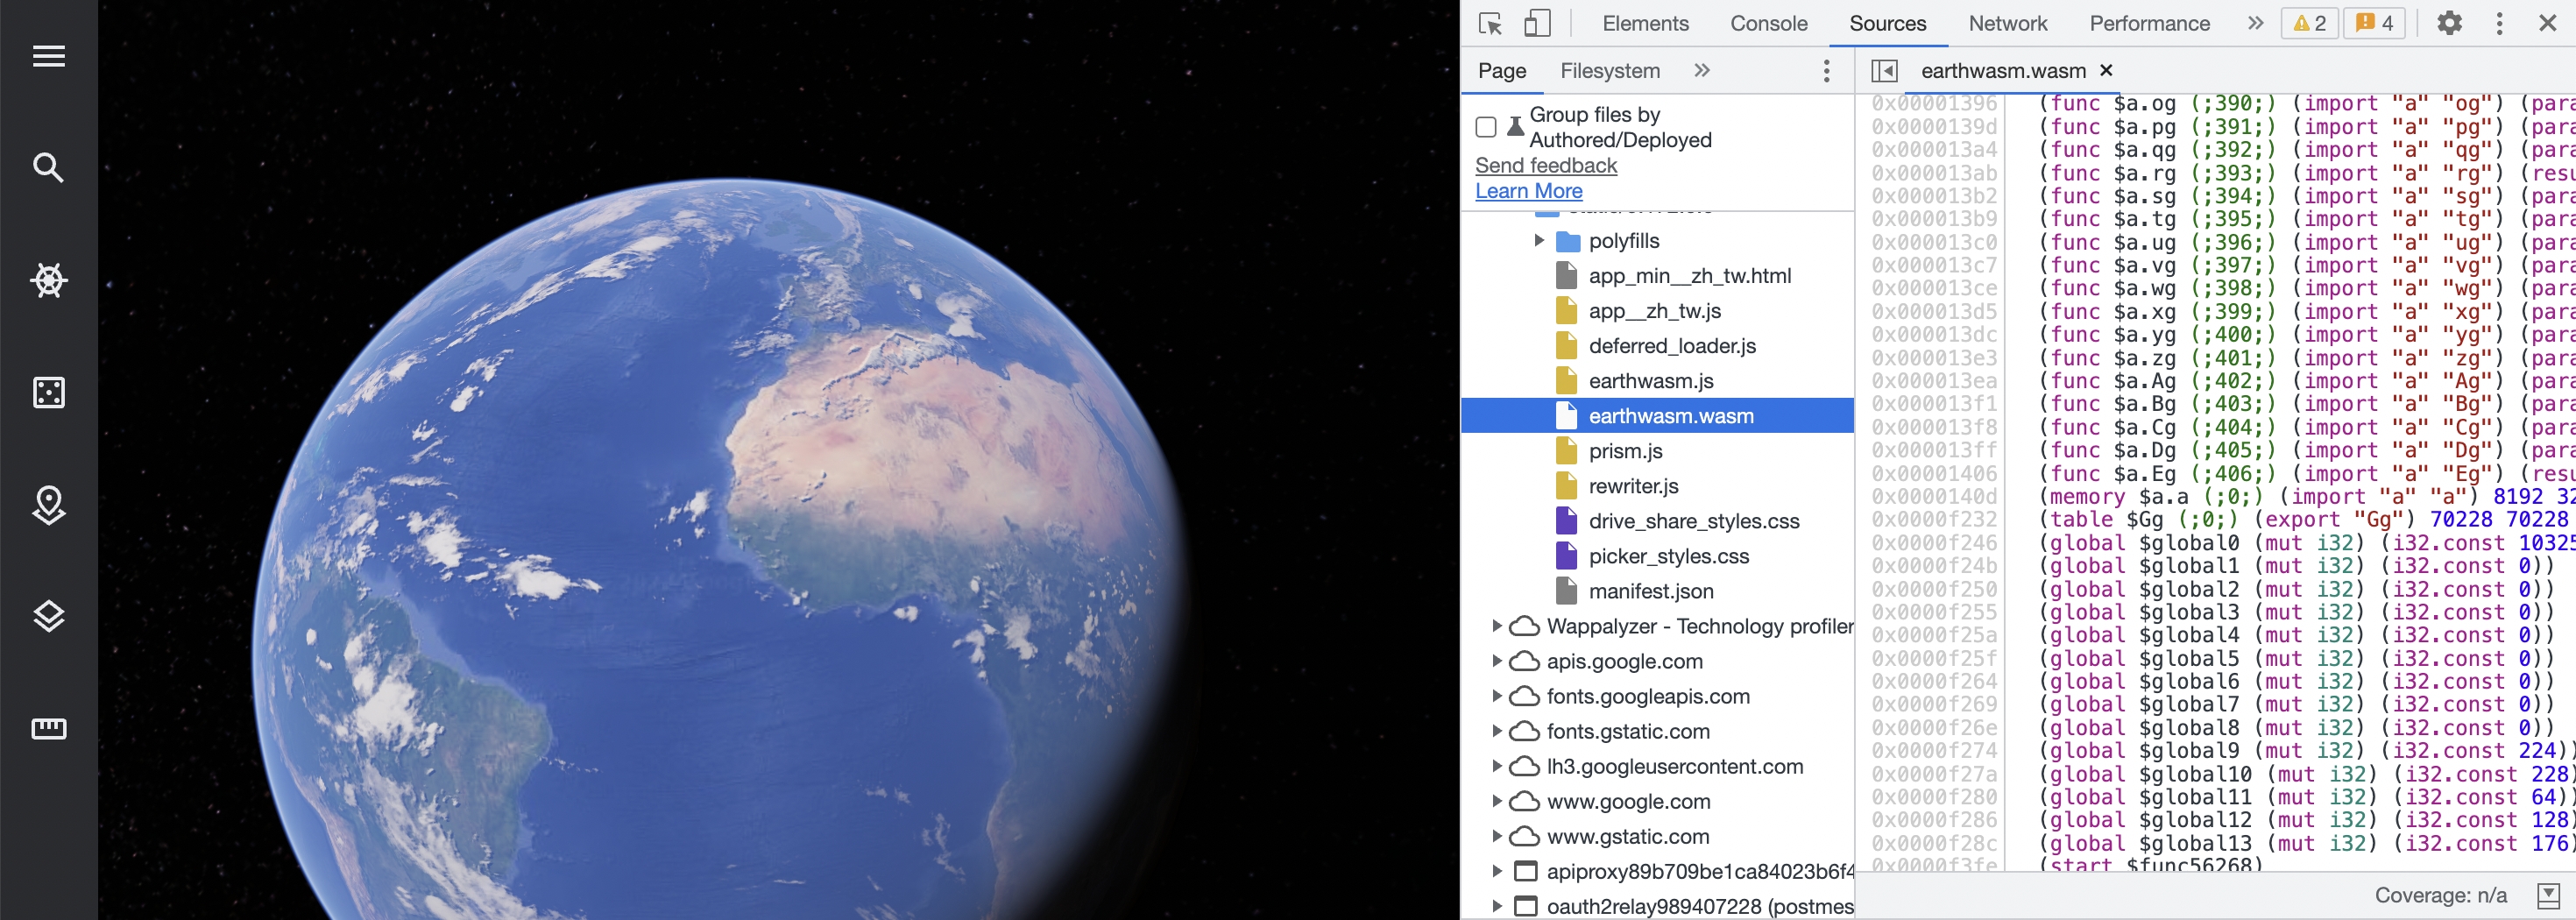Click the warnings count badge showing 2

[x=2309, y=23]
